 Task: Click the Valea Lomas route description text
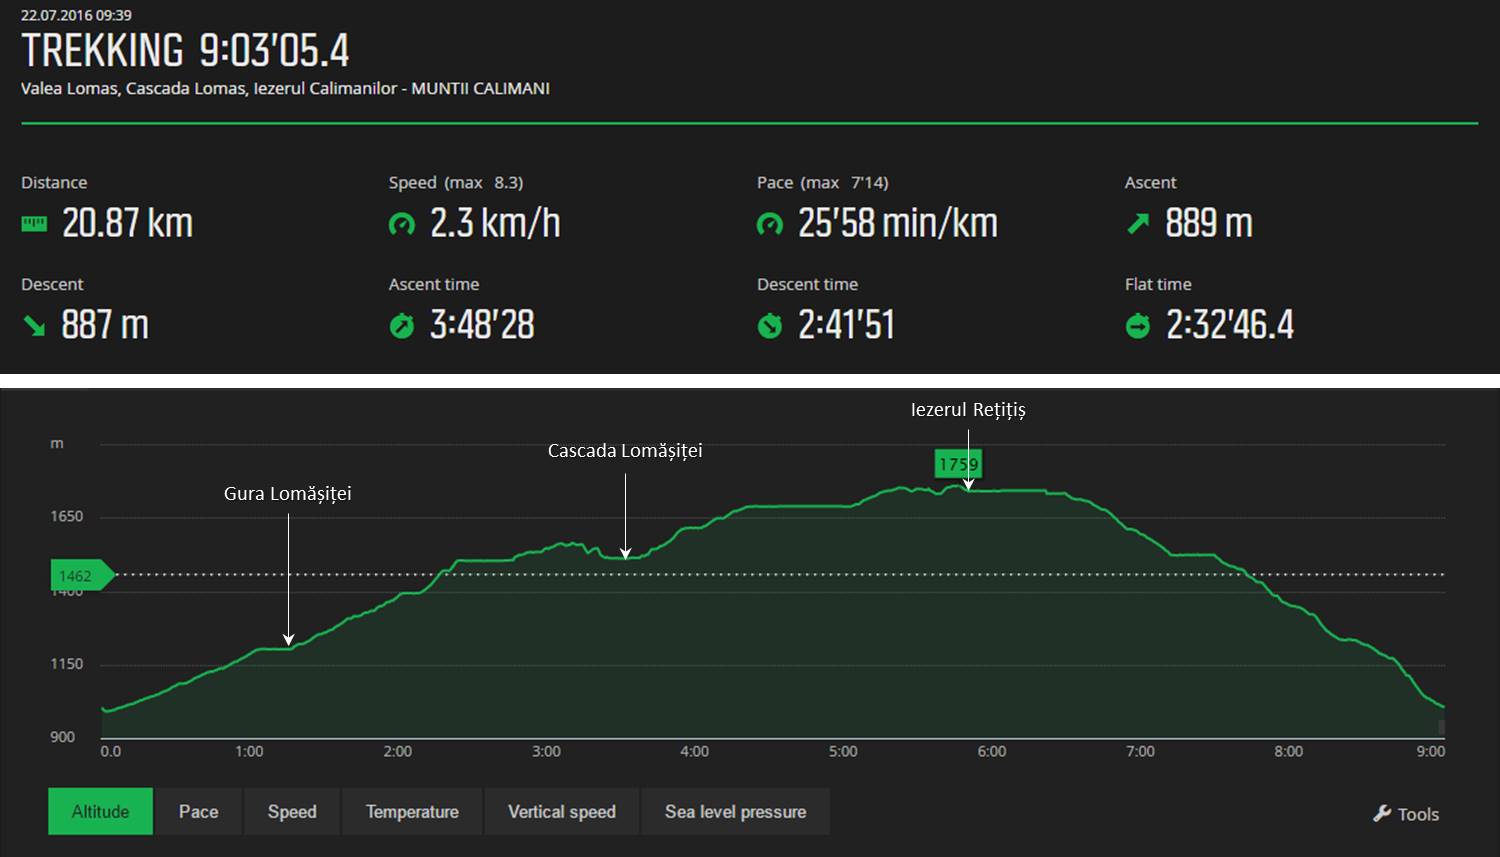[x=285, y=89]
